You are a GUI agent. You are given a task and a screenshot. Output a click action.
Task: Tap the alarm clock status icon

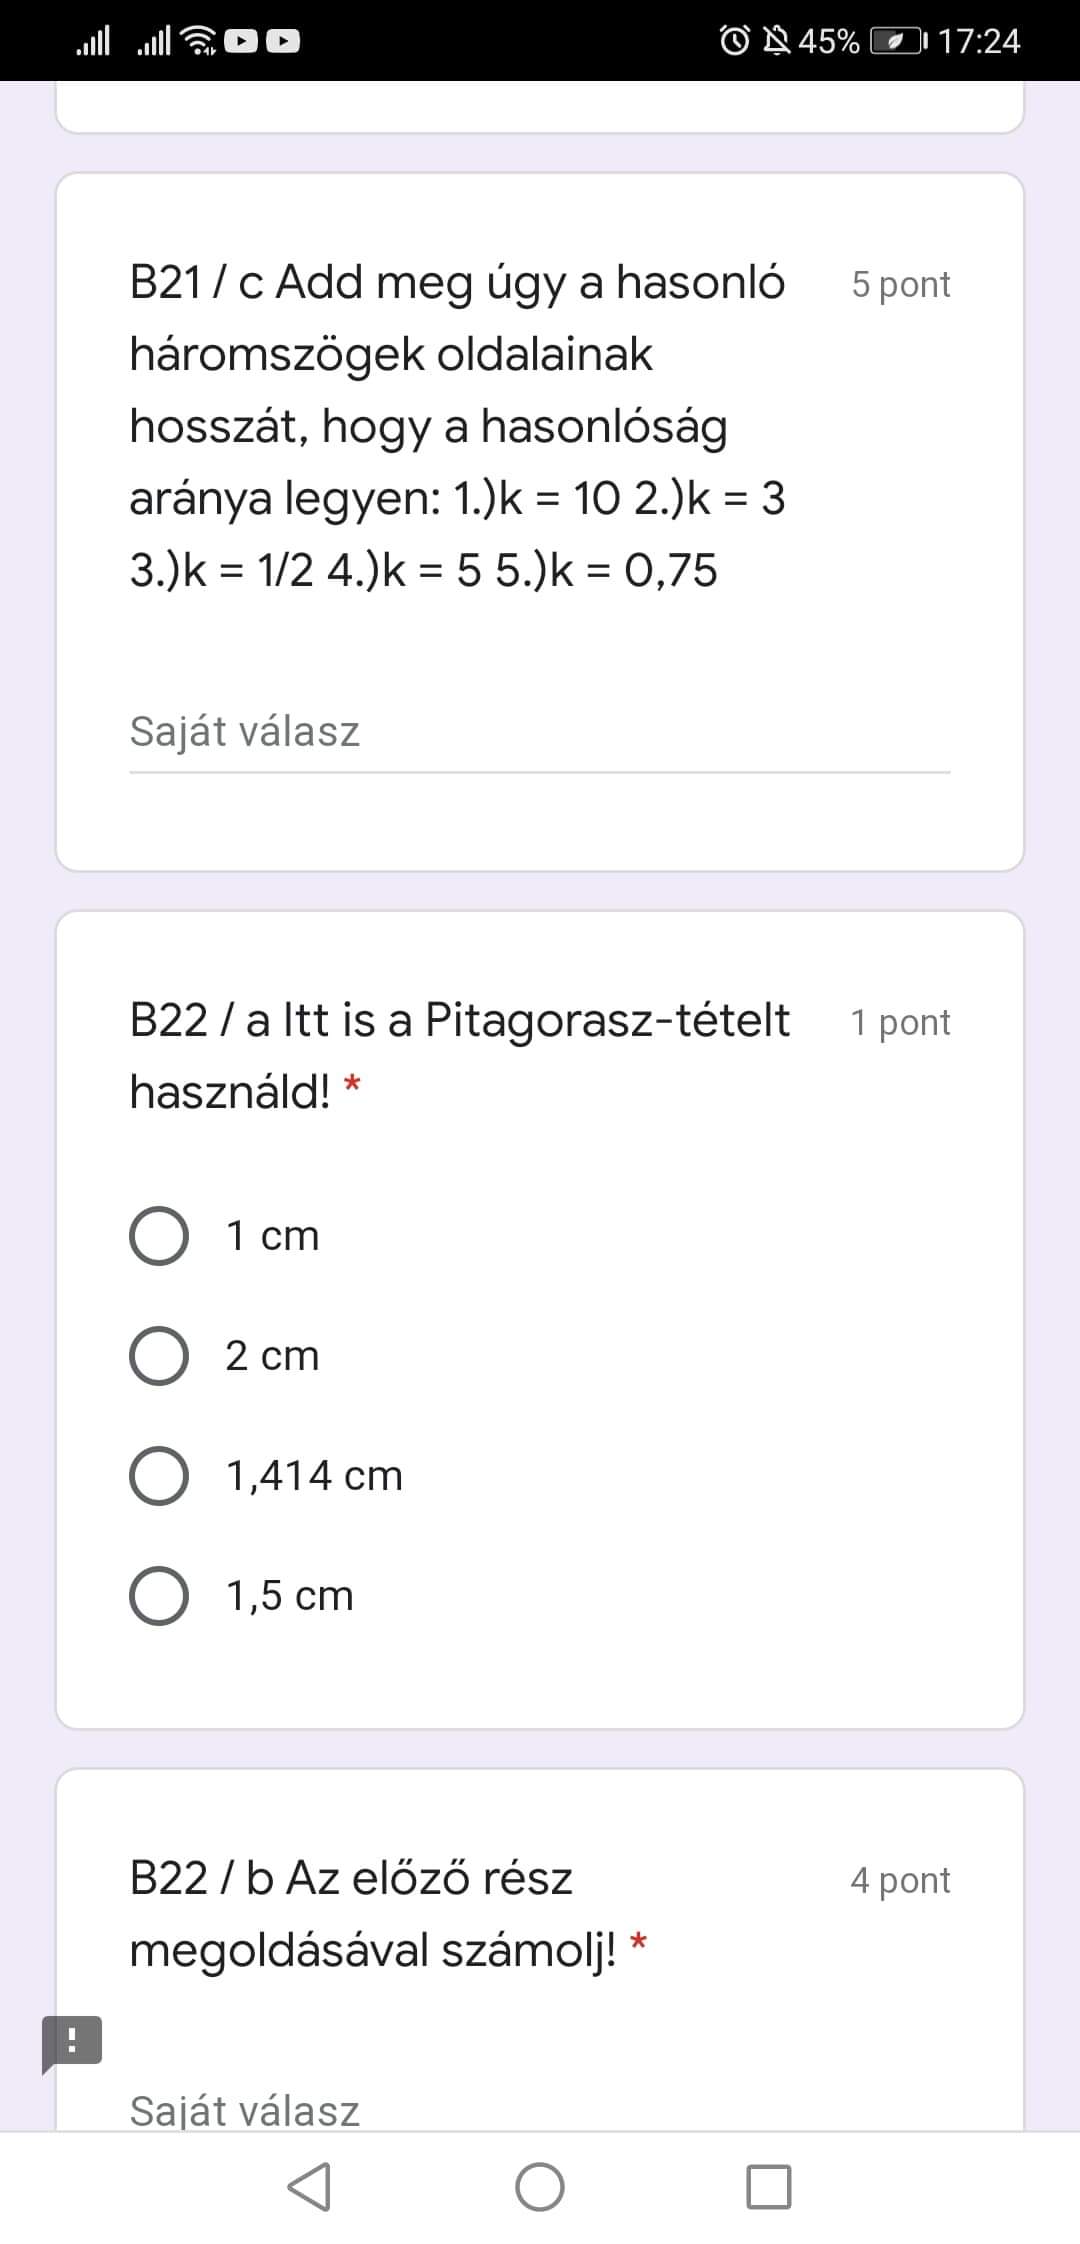point(735,41)
